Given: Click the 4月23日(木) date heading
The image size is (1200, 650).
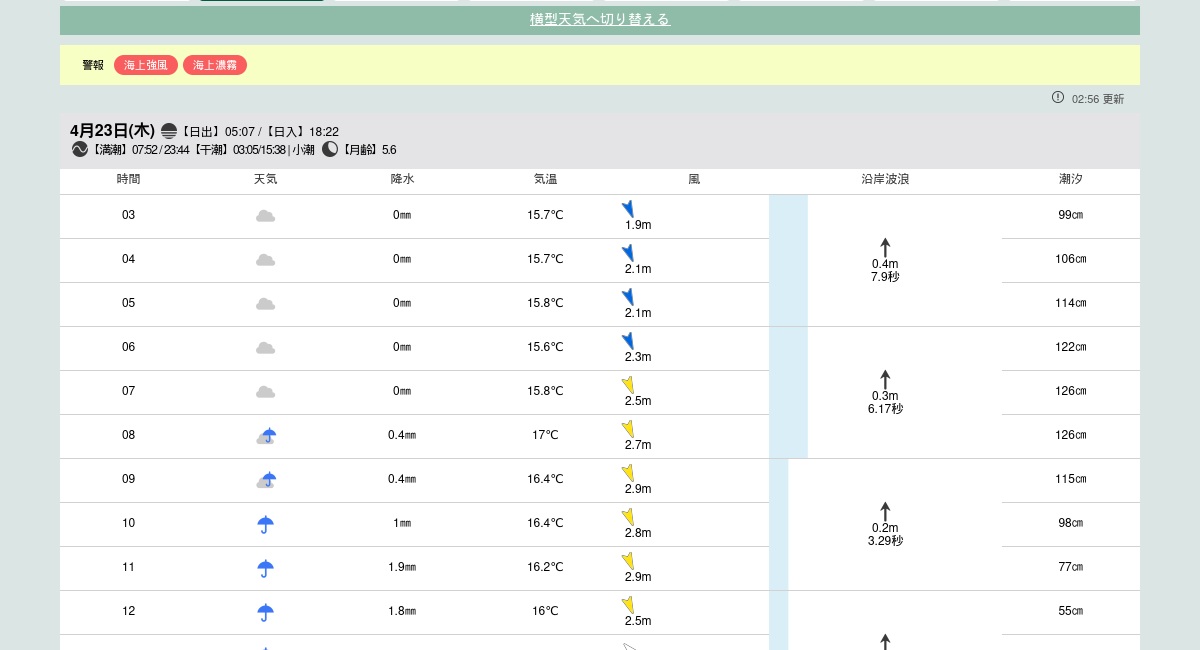Looking at the screenshot, I should coord(112,131).
